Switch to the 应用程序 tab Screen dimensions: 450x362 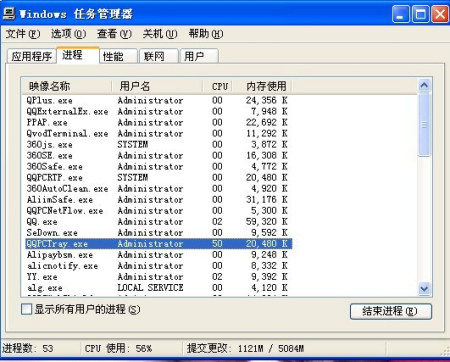click(x=32, y=56)
